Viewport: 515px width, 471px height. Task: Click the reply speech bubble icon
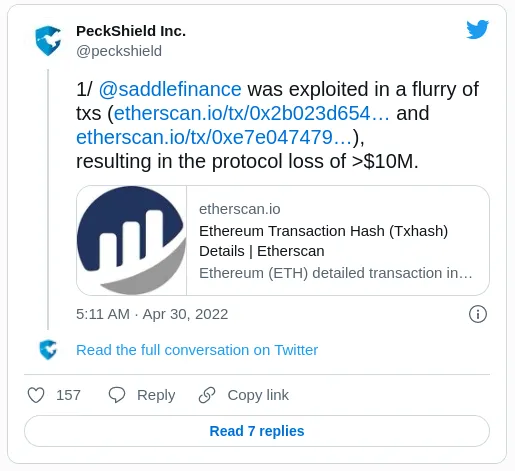pyautogui.click(x=117, y=395)
